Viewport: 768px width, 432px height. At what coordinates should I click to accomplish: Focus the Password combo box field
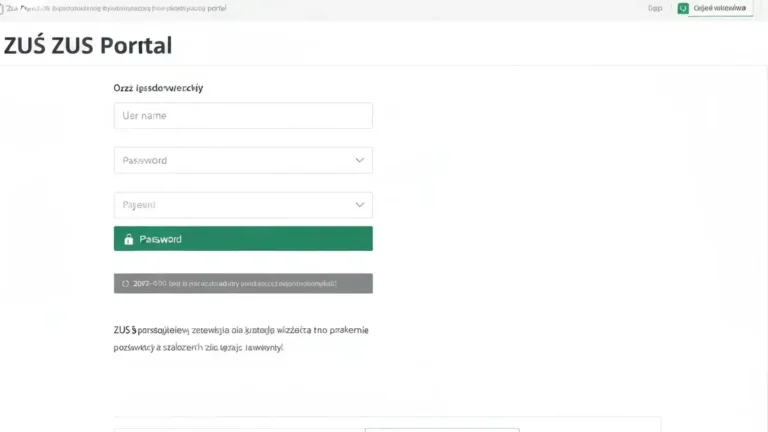[243, 160]
